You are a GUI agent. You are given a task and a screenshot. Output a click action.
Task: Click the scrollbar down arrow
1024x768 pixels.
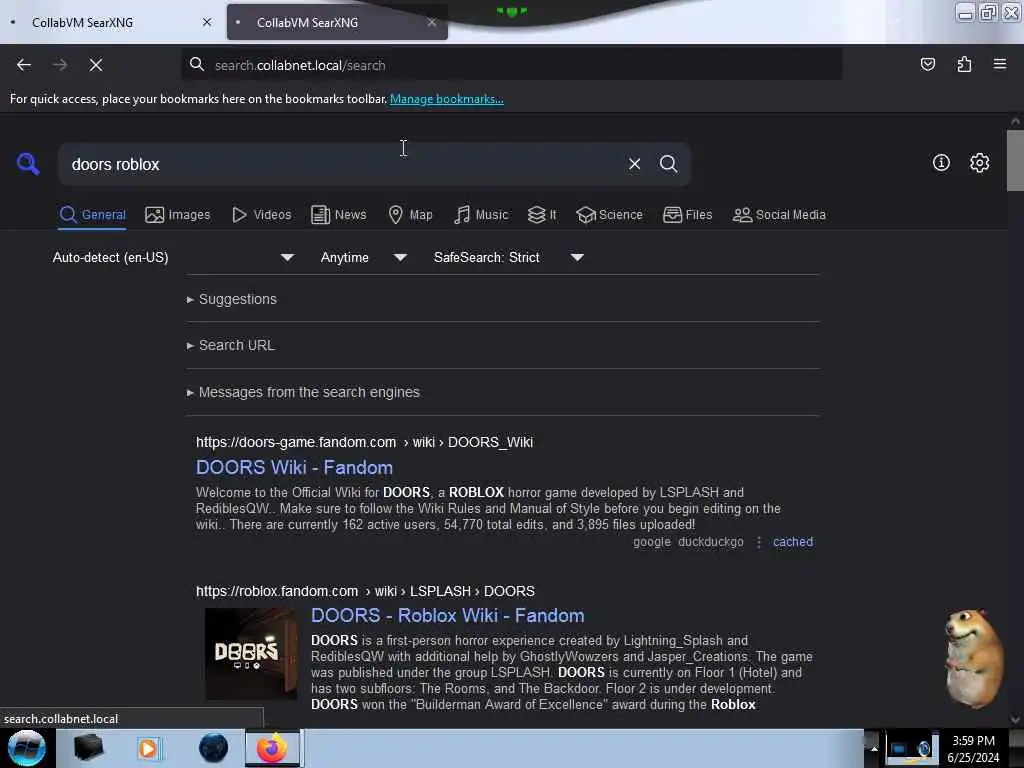(x=1015, y=720)
